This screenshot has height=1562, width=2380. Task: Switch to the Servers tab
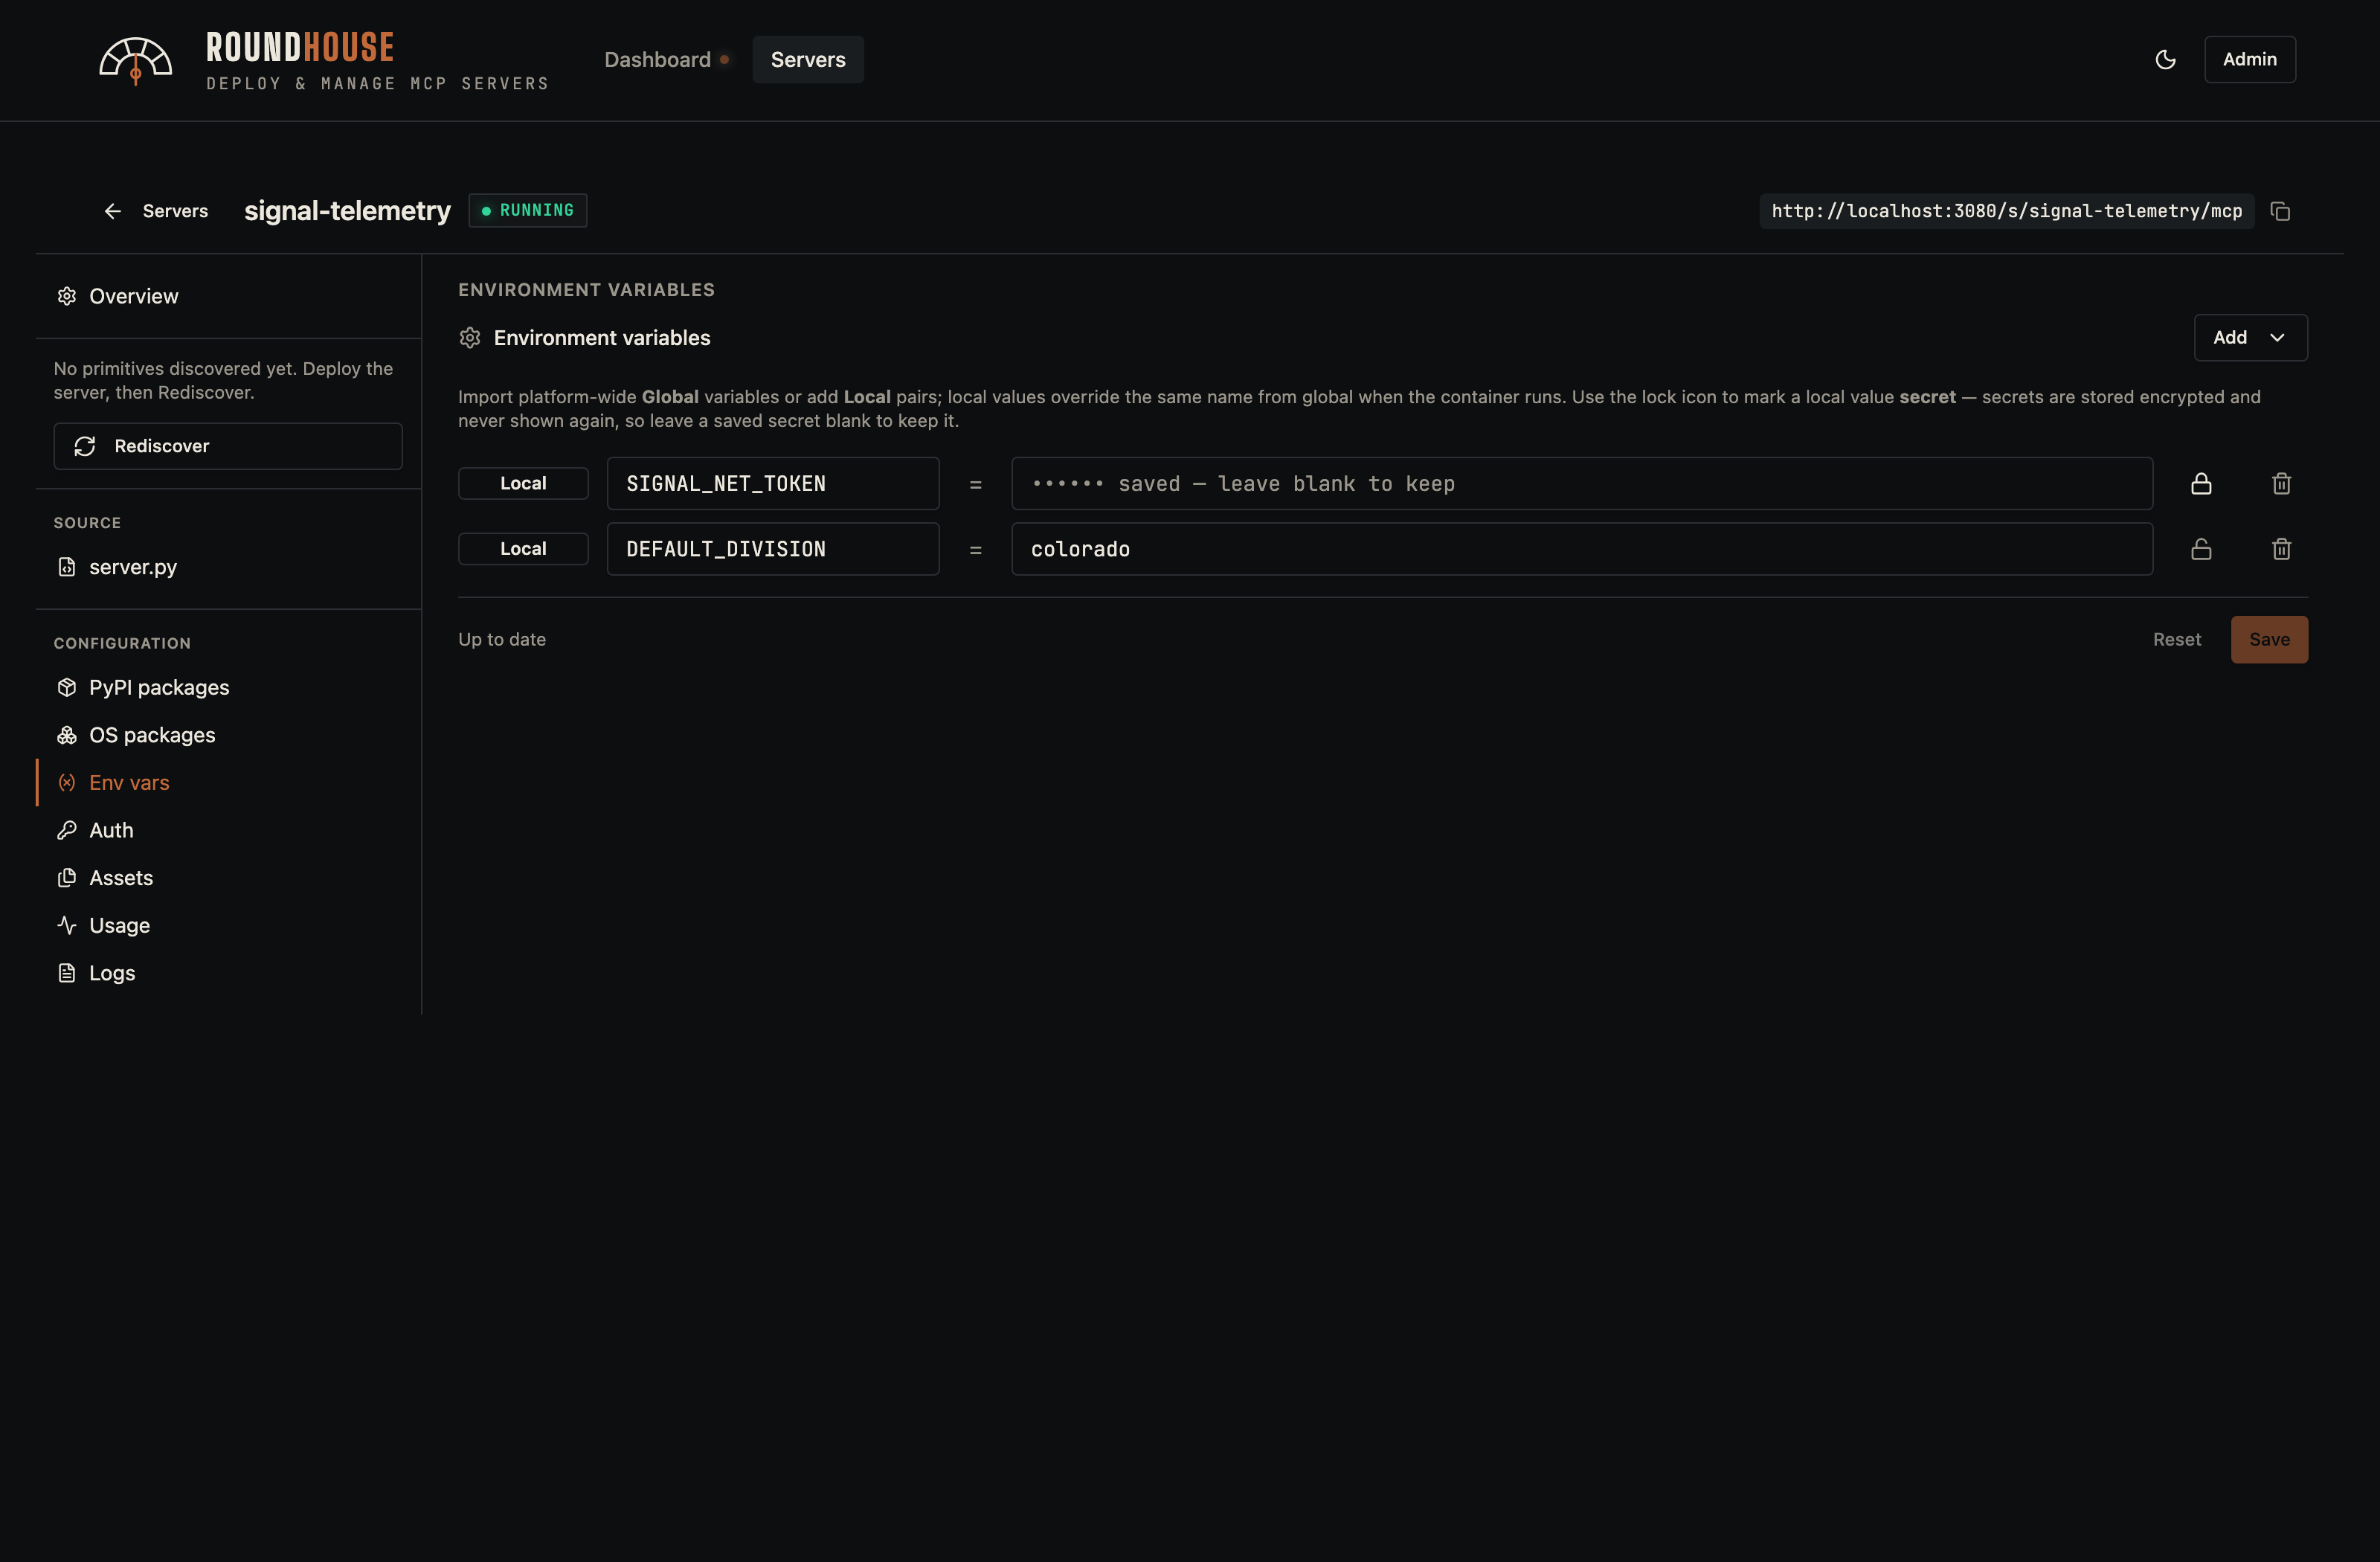pyautogui.click(x=808, y=60)
